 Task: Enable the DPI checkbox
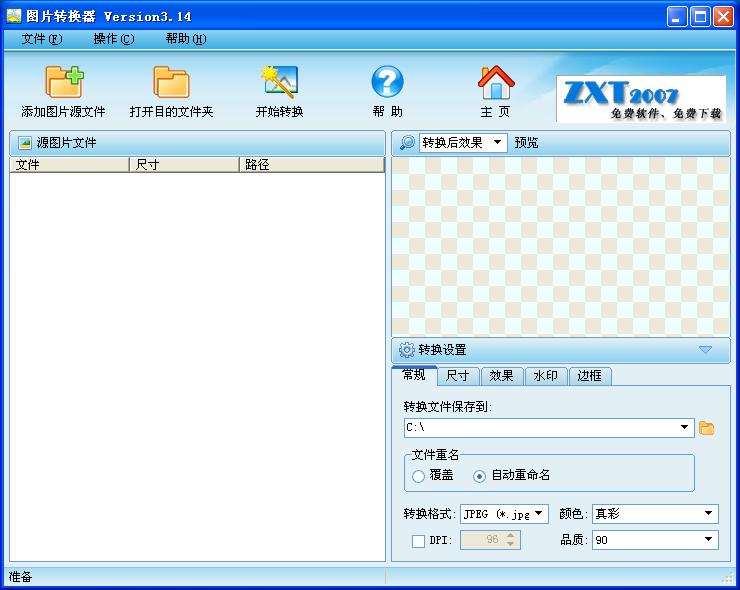click(418, 541)
